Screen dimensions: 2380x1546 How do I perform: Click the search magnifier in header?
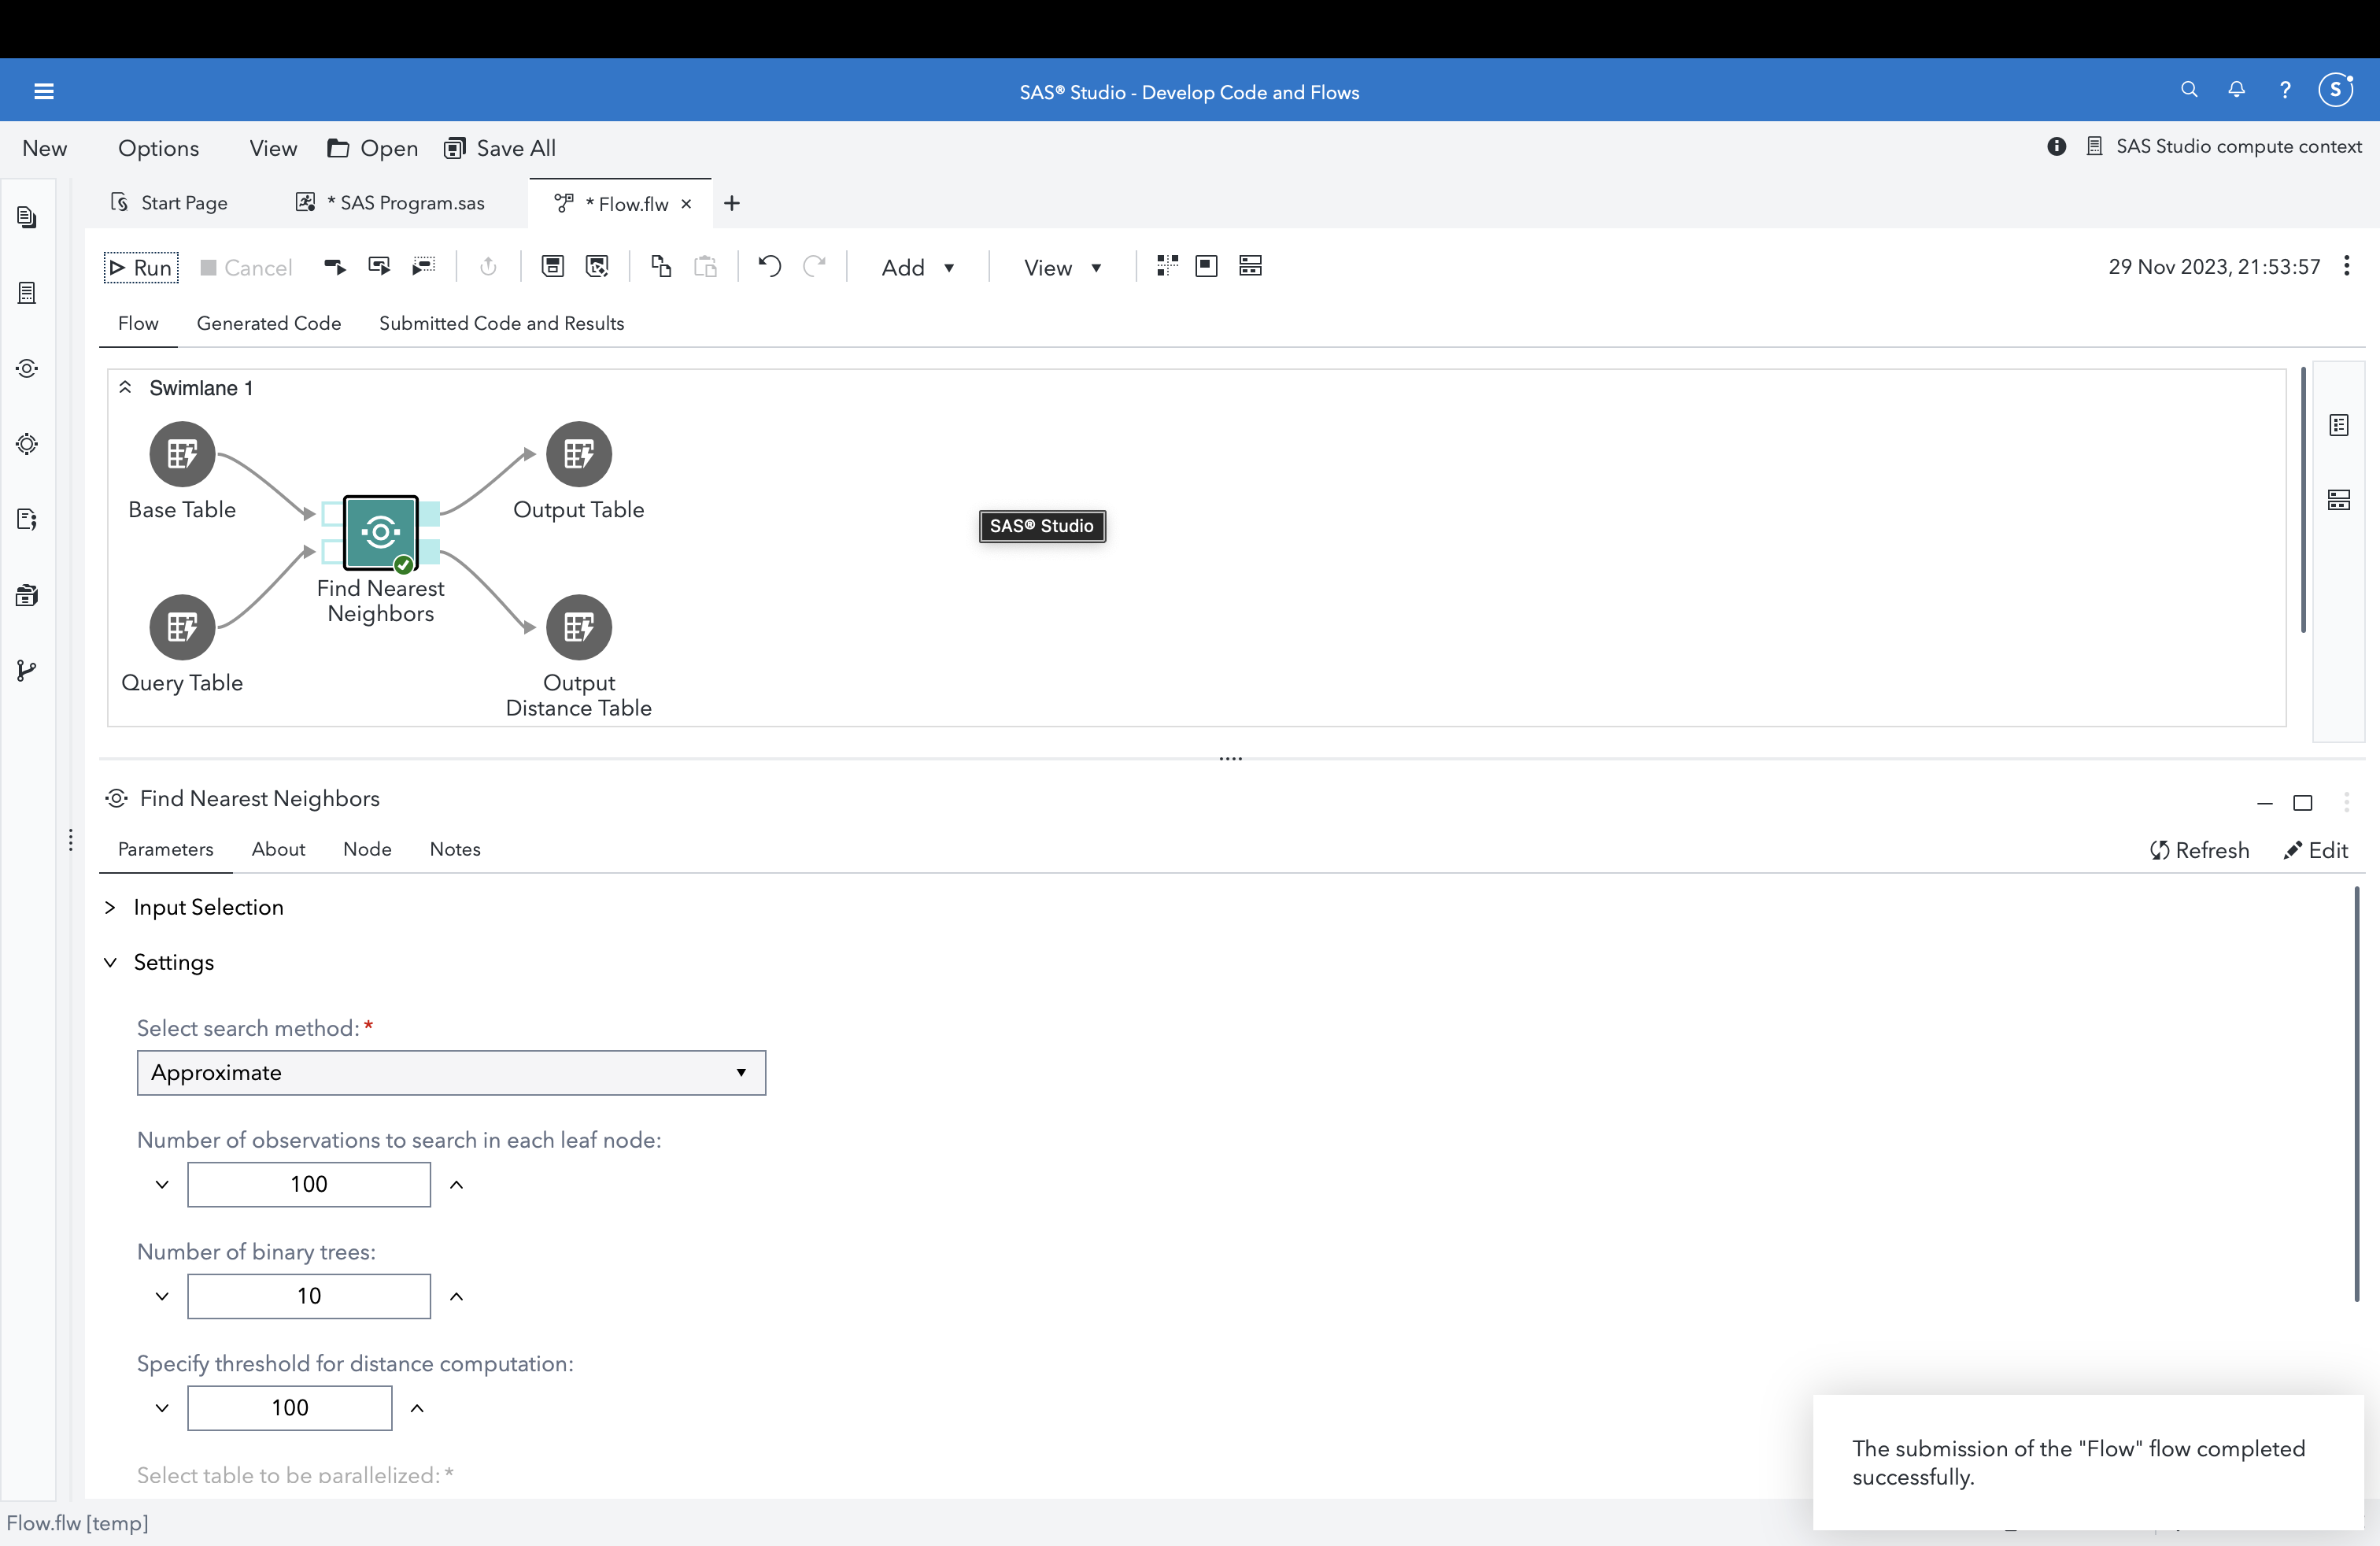pos(2189,90)
